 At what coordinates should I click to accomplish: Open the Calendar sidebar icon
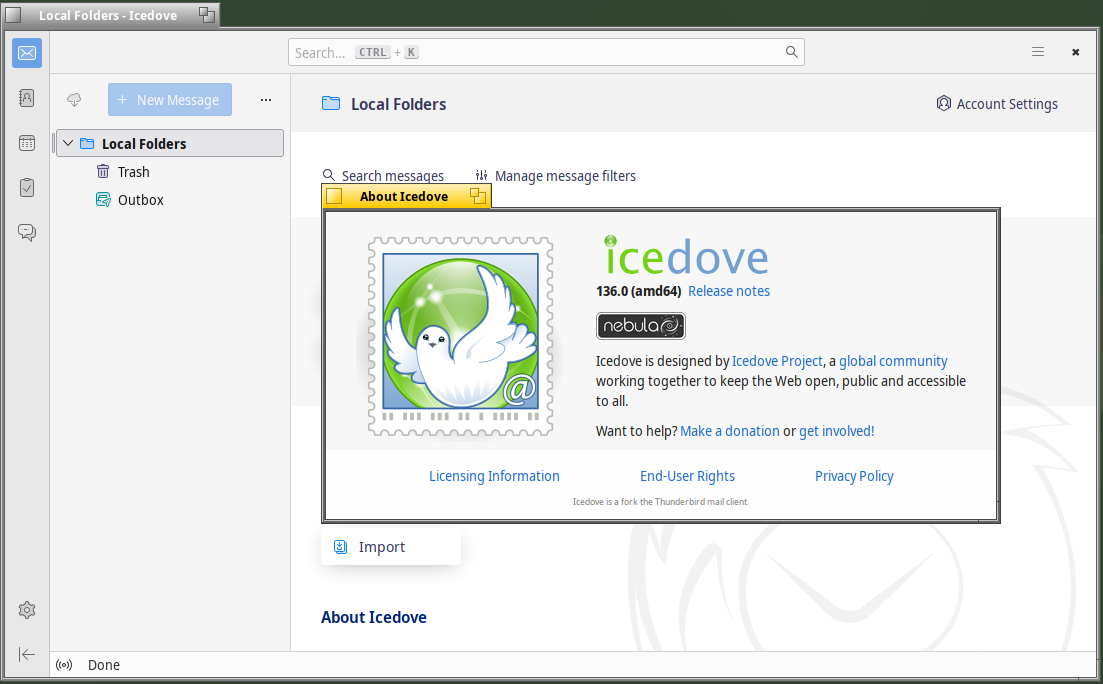click(x=27, y=143)
